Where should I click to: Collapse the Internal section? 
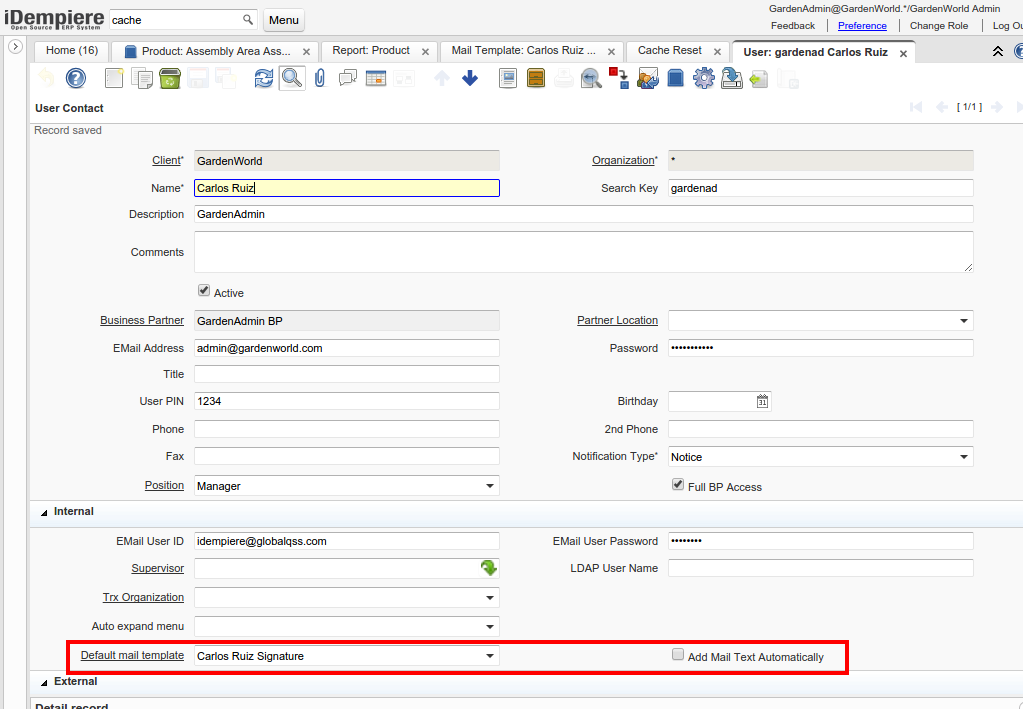point(44,512)
